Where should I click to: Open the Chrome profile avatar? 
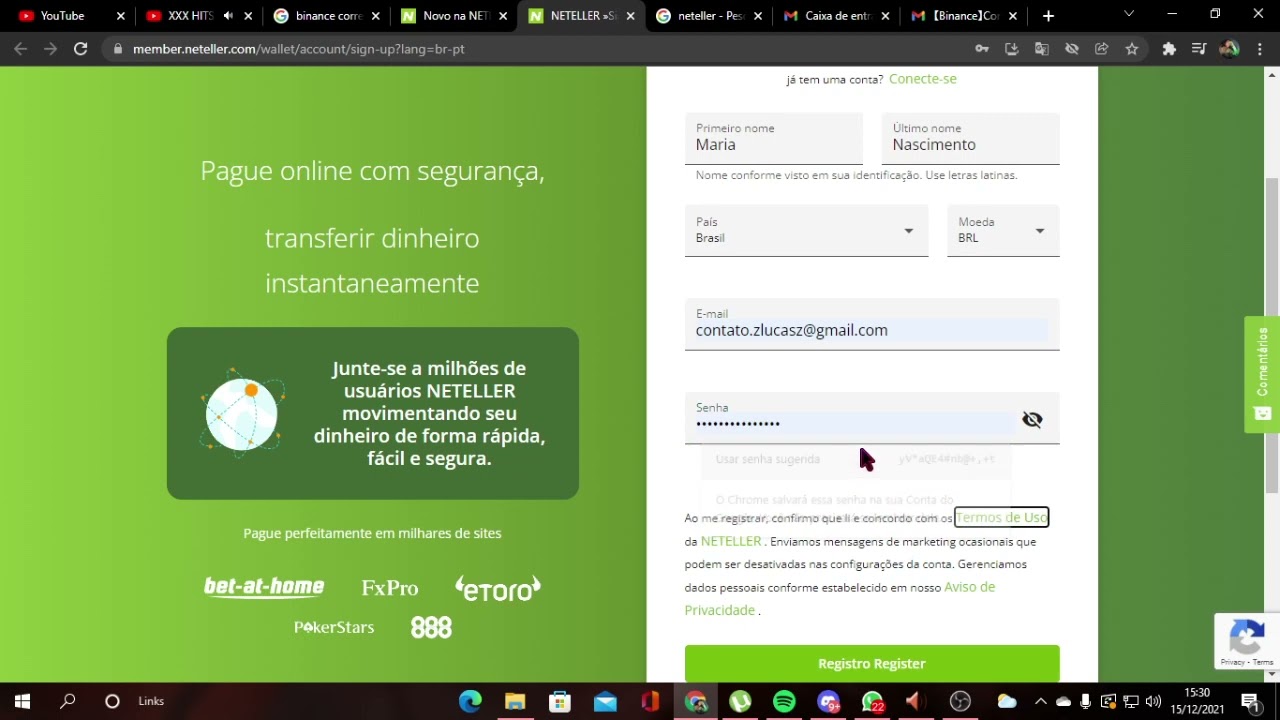(x=1230, y=49)
